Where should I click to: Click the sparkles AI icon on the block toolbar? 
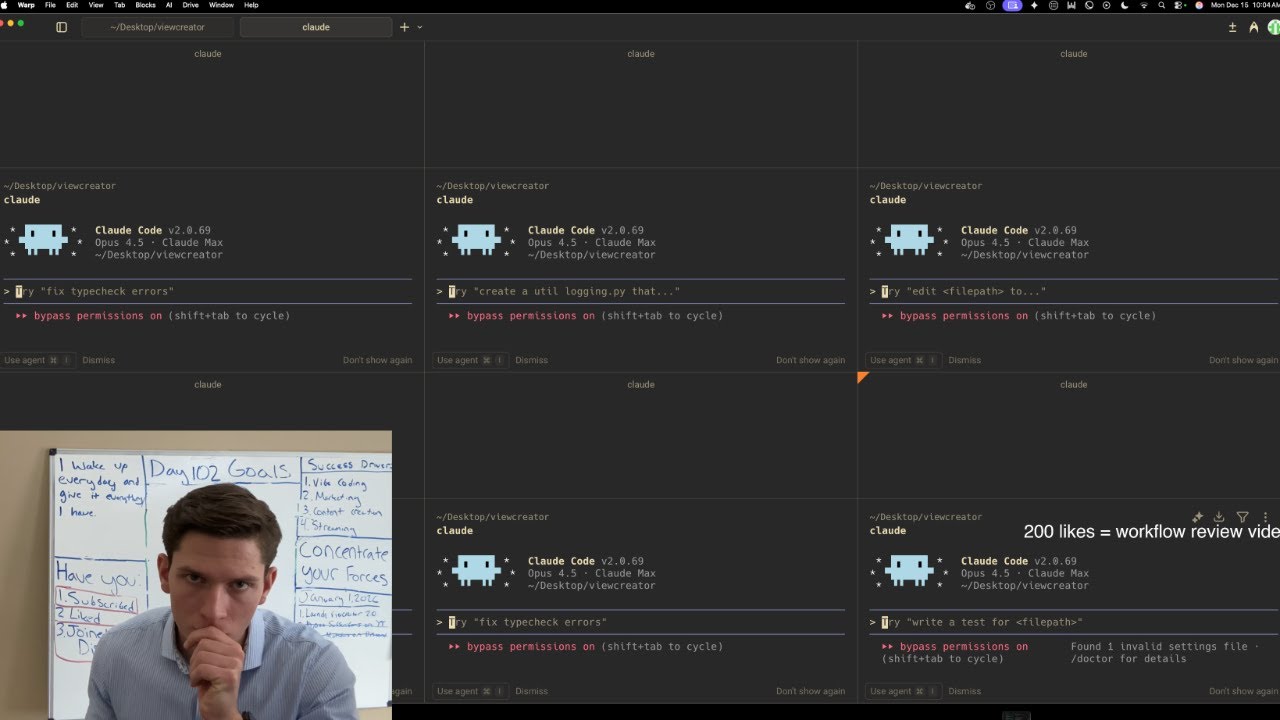point(1197,517)
